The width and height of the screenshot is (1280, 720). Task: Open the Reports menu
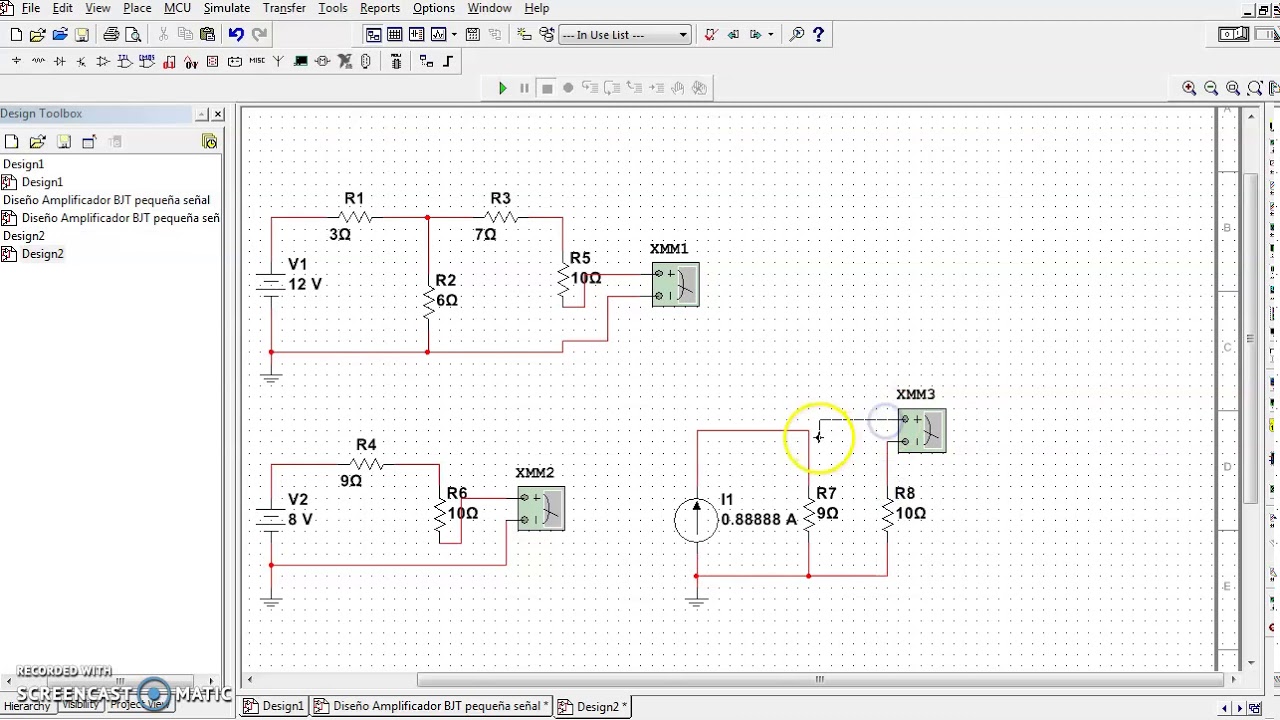pyautogui.click(x=380, y=8)
